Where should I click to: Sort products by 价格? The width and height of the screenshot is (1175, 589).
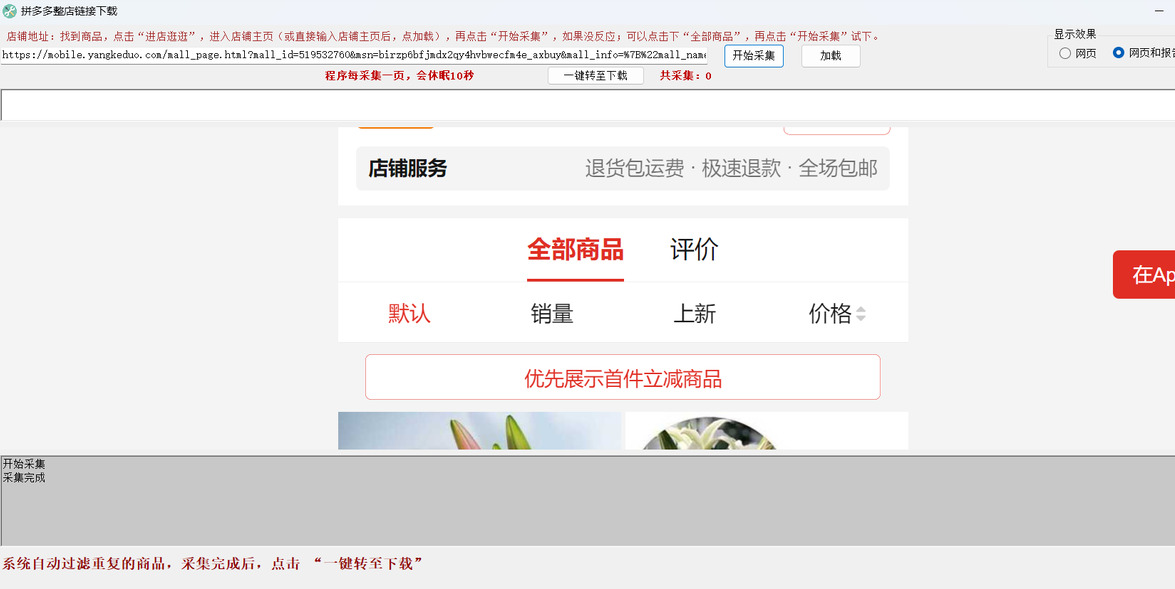pyautogui.click(x=830, y=313)
